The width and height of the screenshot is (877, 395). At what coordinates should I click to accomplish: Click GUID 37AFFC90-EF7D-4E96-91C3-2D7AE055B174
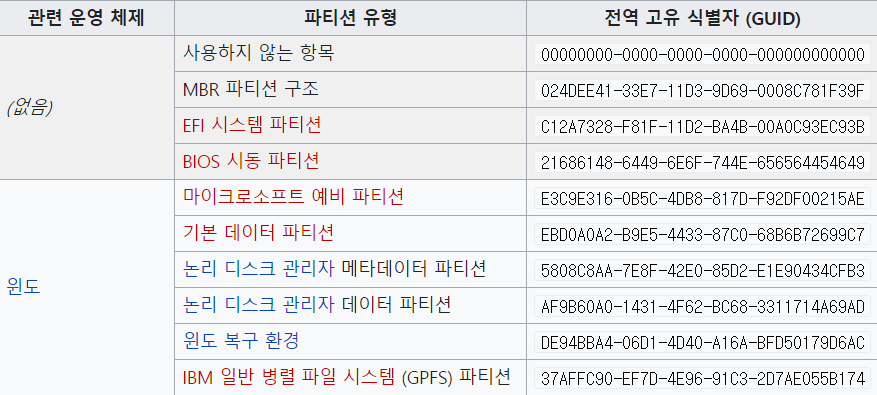(x=702, y=378)
